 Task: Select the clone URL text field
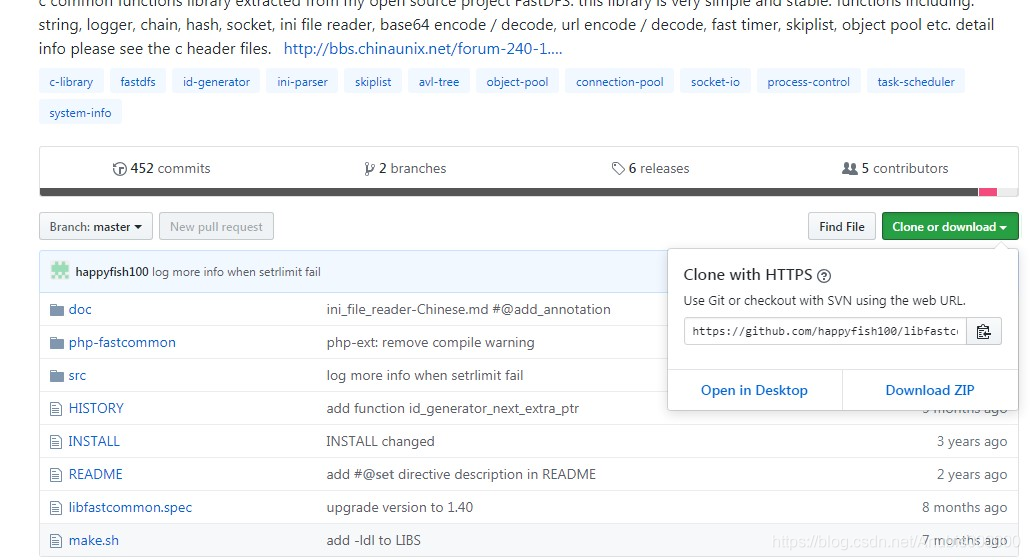click(825, 332)
